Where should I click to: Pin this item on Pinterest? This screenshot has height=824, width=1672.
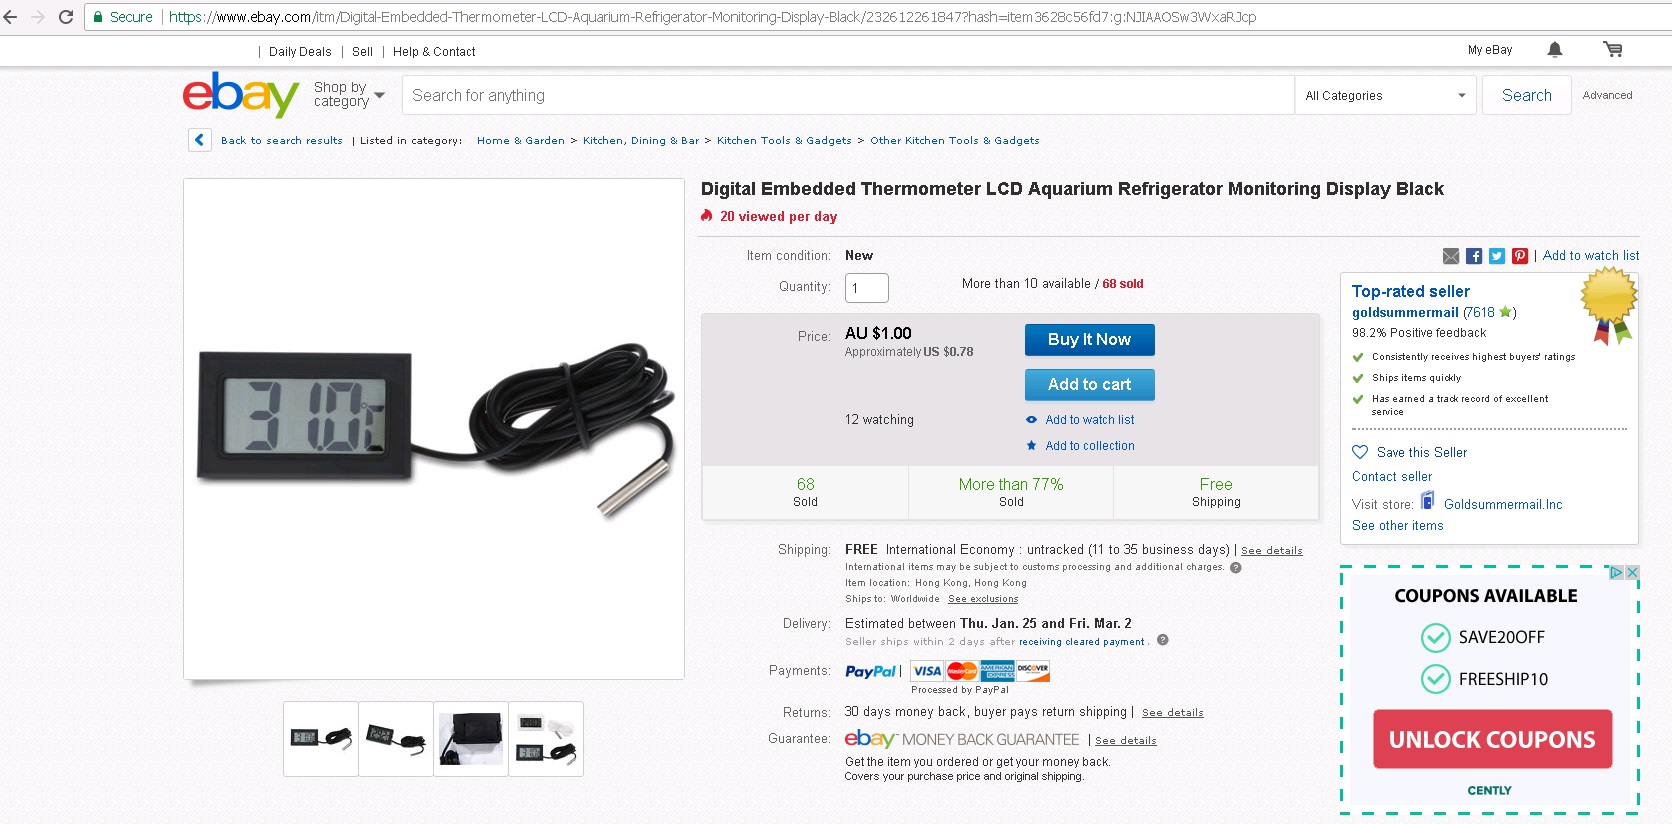[1520, 256]
